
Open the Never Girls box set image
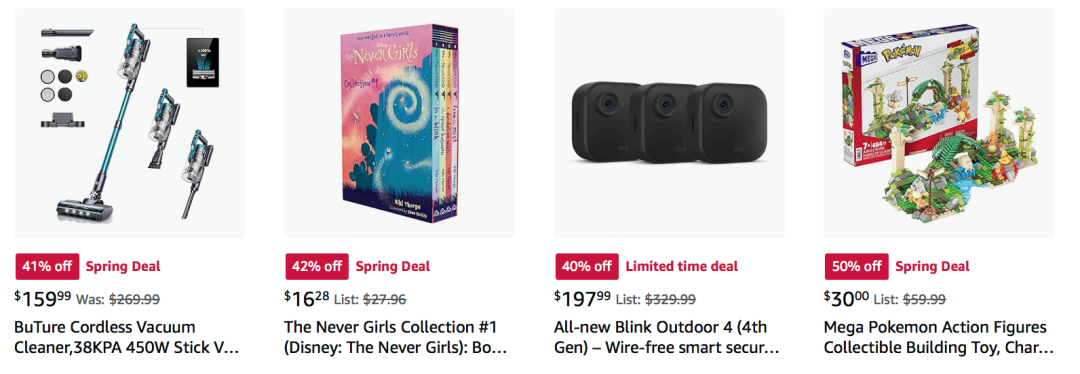tap(399, 123)
